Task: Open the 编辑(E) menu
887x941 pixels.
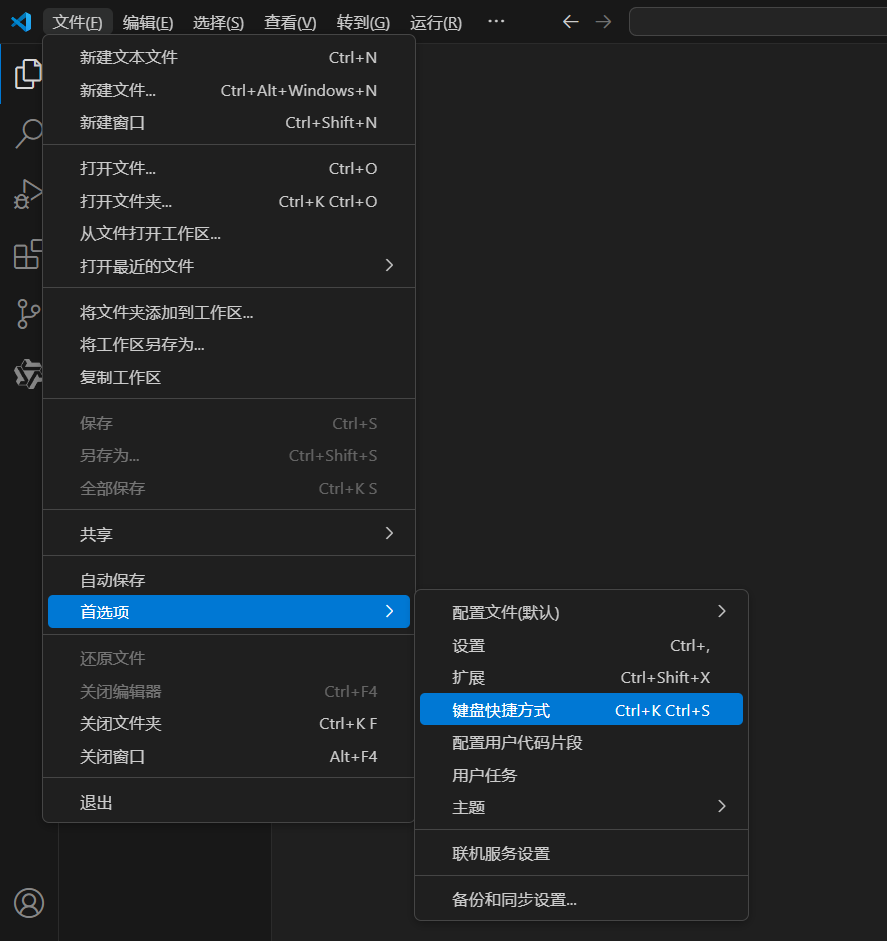Action: (x=148, y=22)
